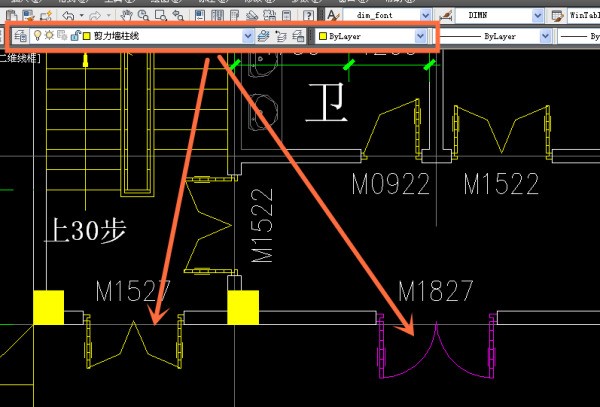
Task: Open the DIMN dimension style dropdown
Action: (x=536, y=16)
